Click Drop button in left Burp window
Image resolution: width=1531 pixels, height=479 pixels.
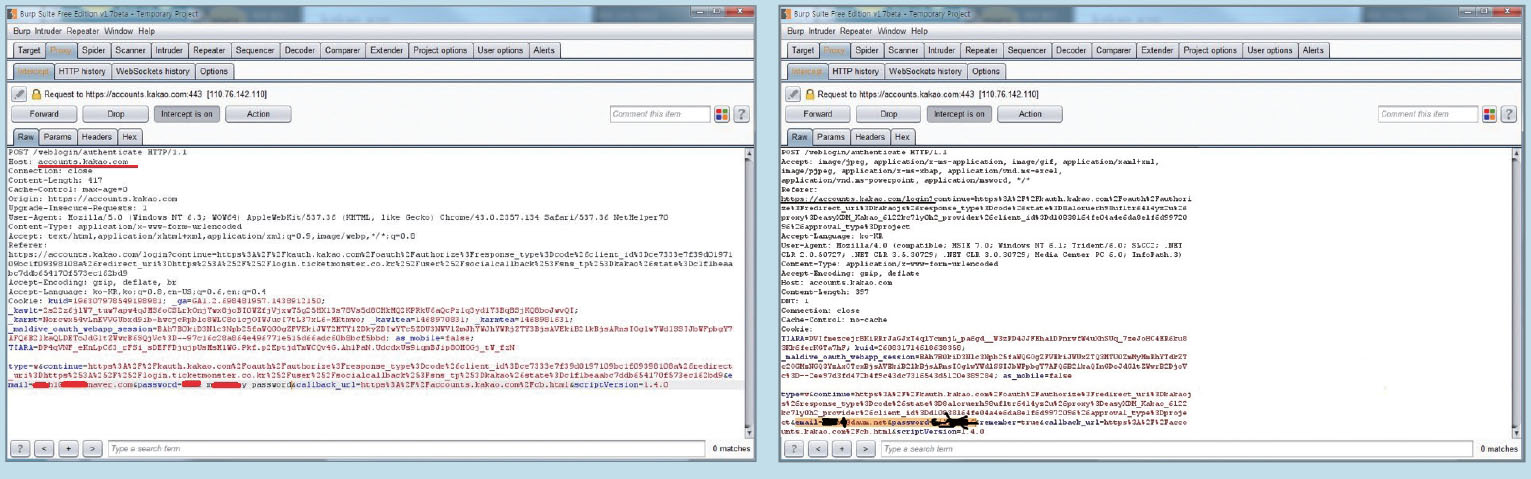pyautogui.click(x=116, y=114)
